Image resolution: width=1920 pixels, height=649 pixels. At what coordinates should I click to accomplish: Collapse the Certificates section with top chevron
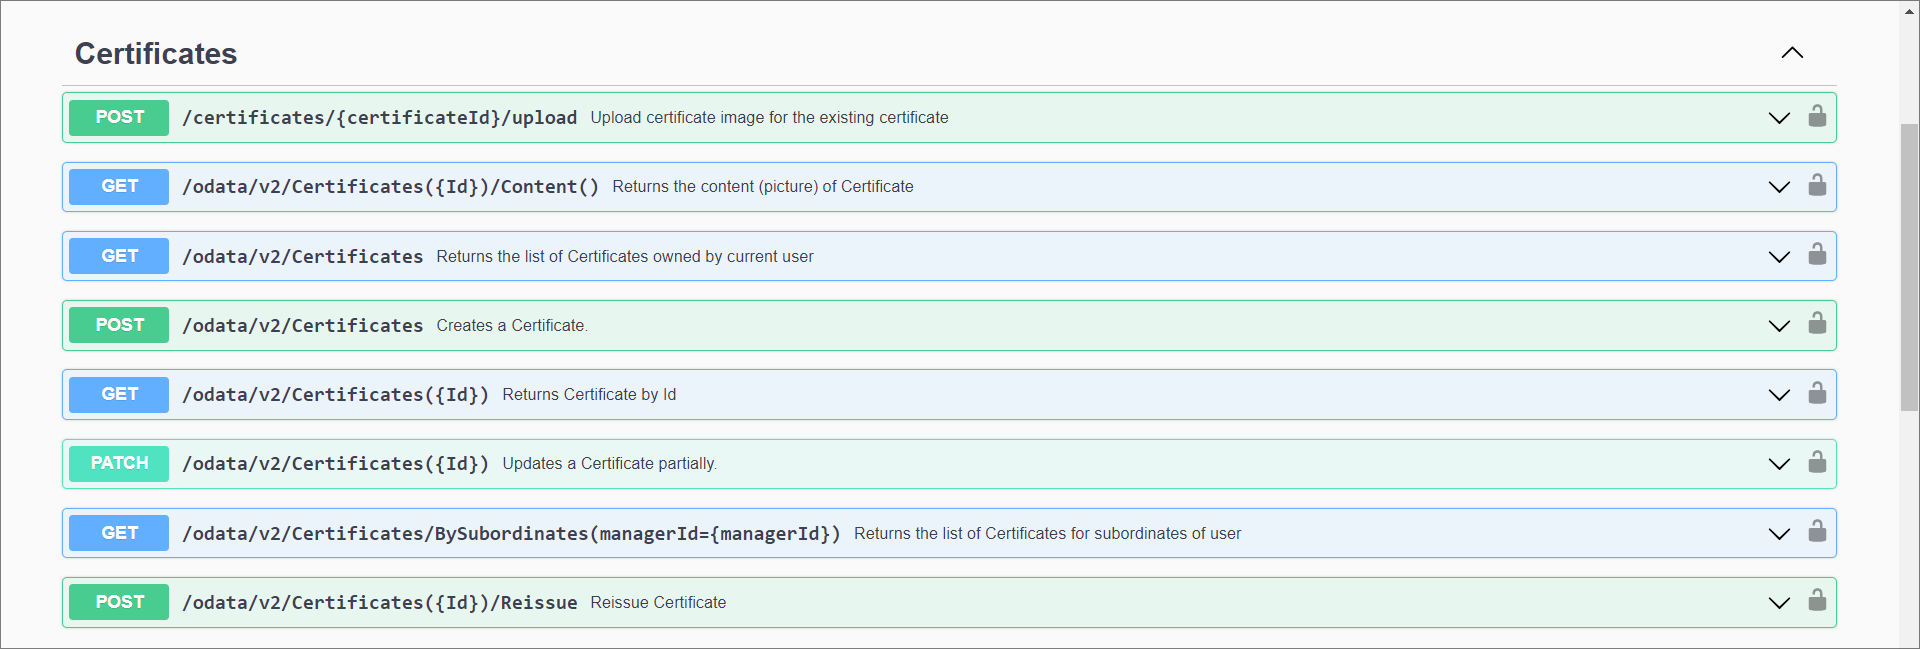1791,53
